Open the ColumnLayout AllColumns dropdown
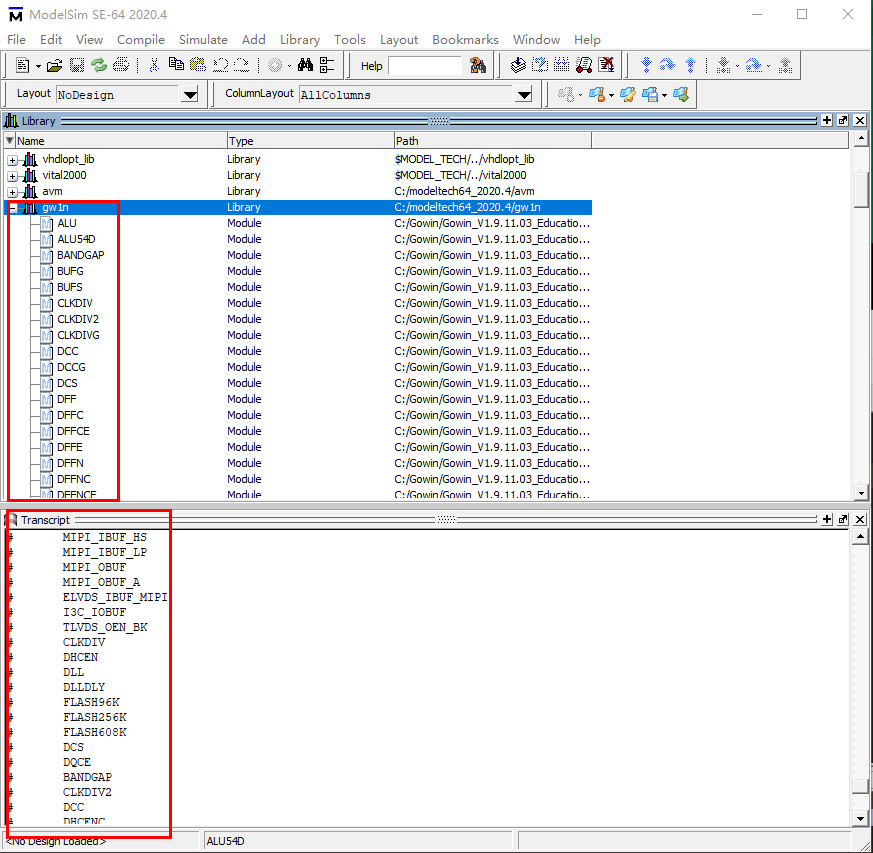Screen dimensions: 873x853 524,95
